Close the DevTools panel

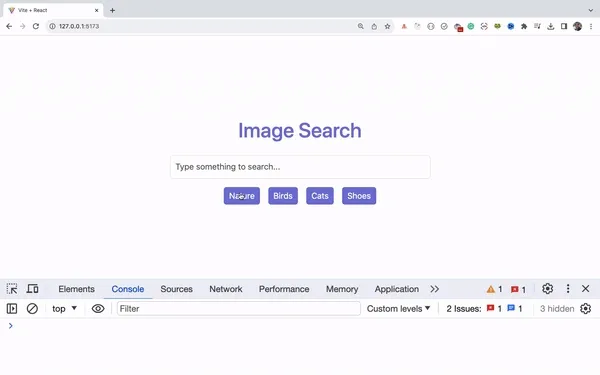pyautogui.click(x=585, y=289)
